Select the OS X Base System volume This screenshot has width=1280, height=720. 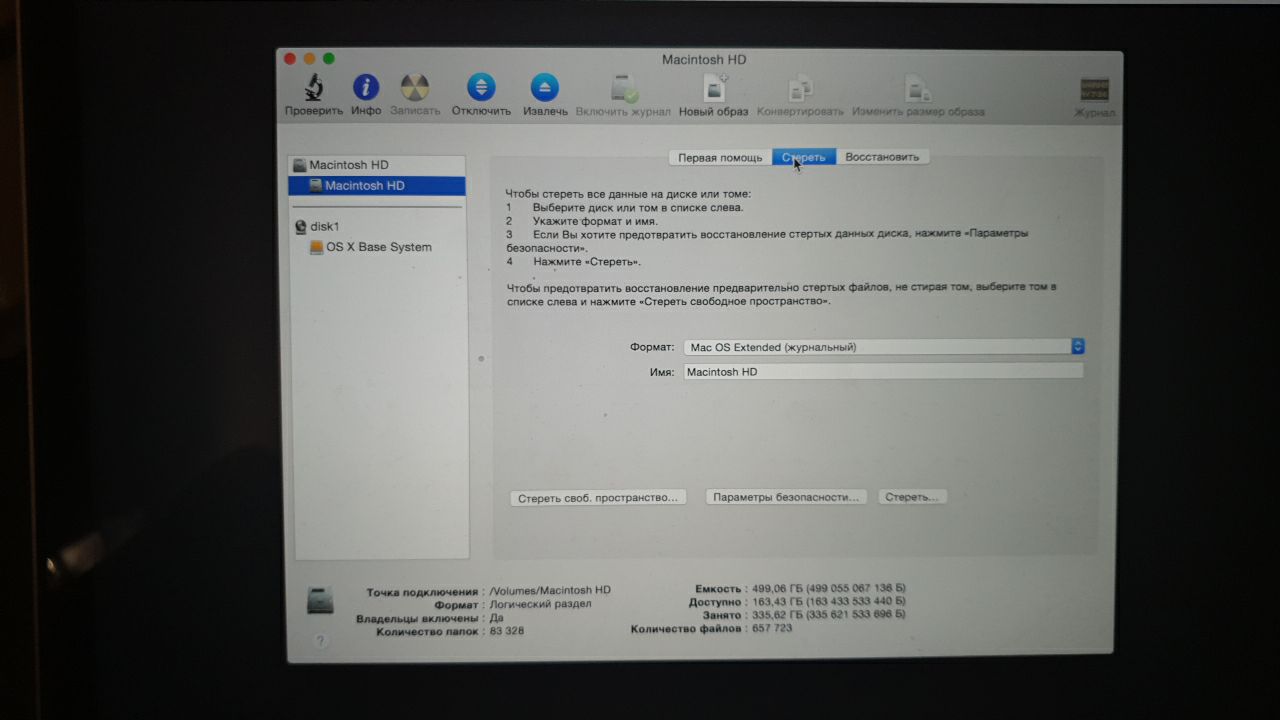click(x=371, y=247)
